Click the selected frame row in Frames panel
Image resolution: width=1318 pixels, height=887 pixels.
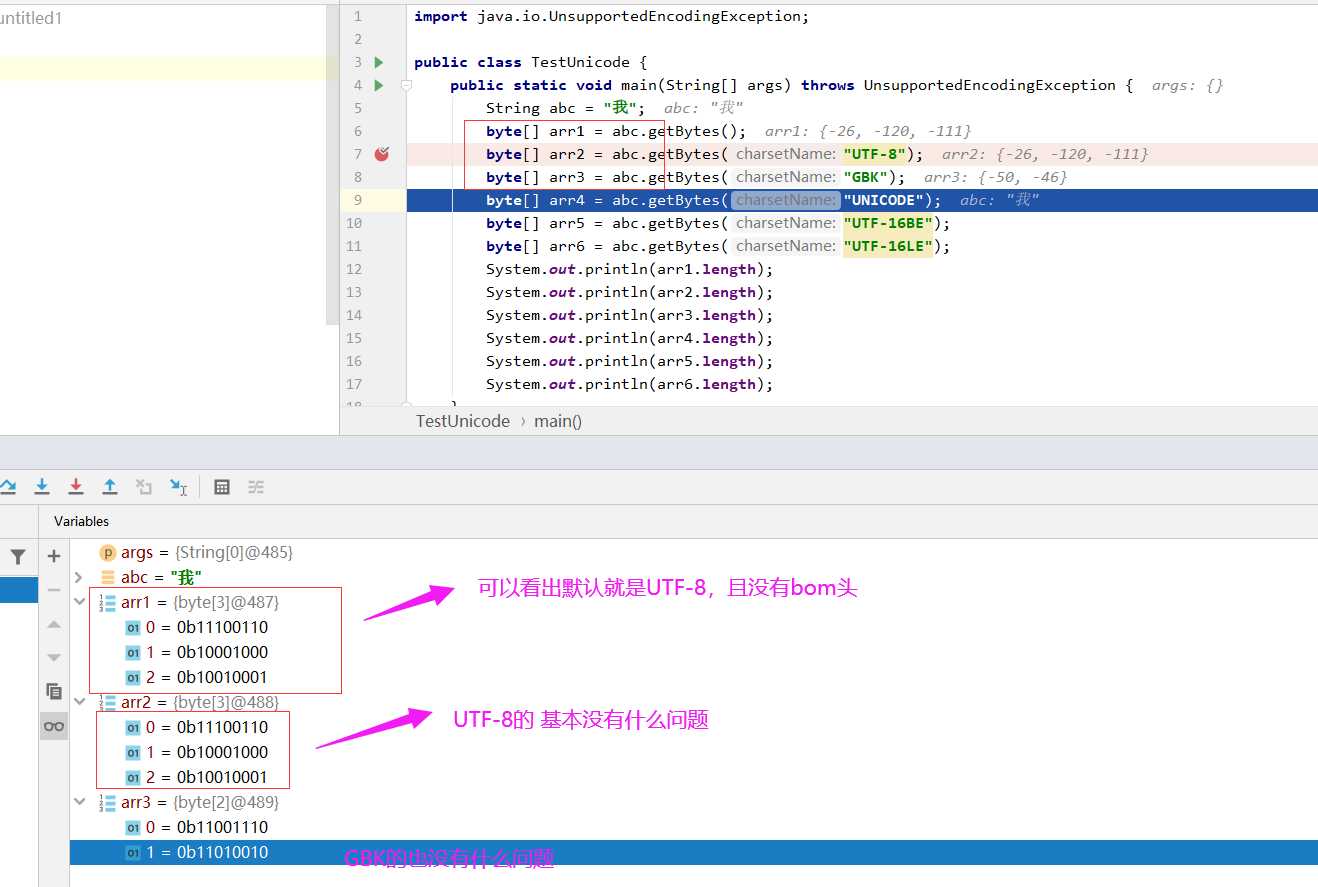[x=18, y=590]
